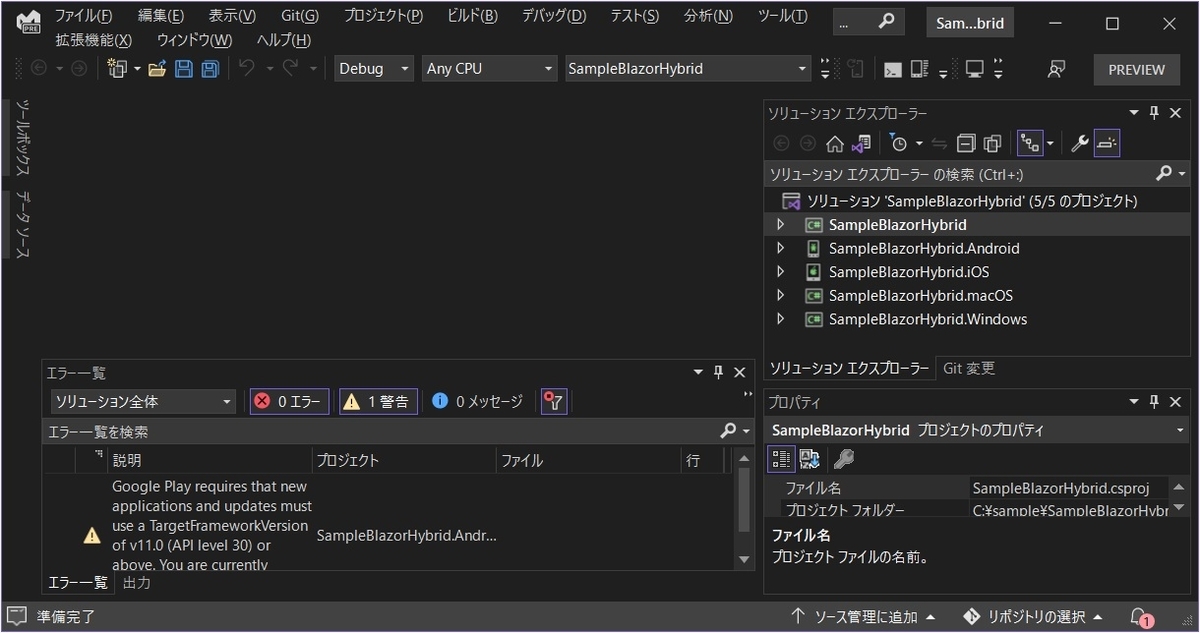Toggle the 1 Warning filter button
The height and width of the screenshot is (633, 1200).
378,401
